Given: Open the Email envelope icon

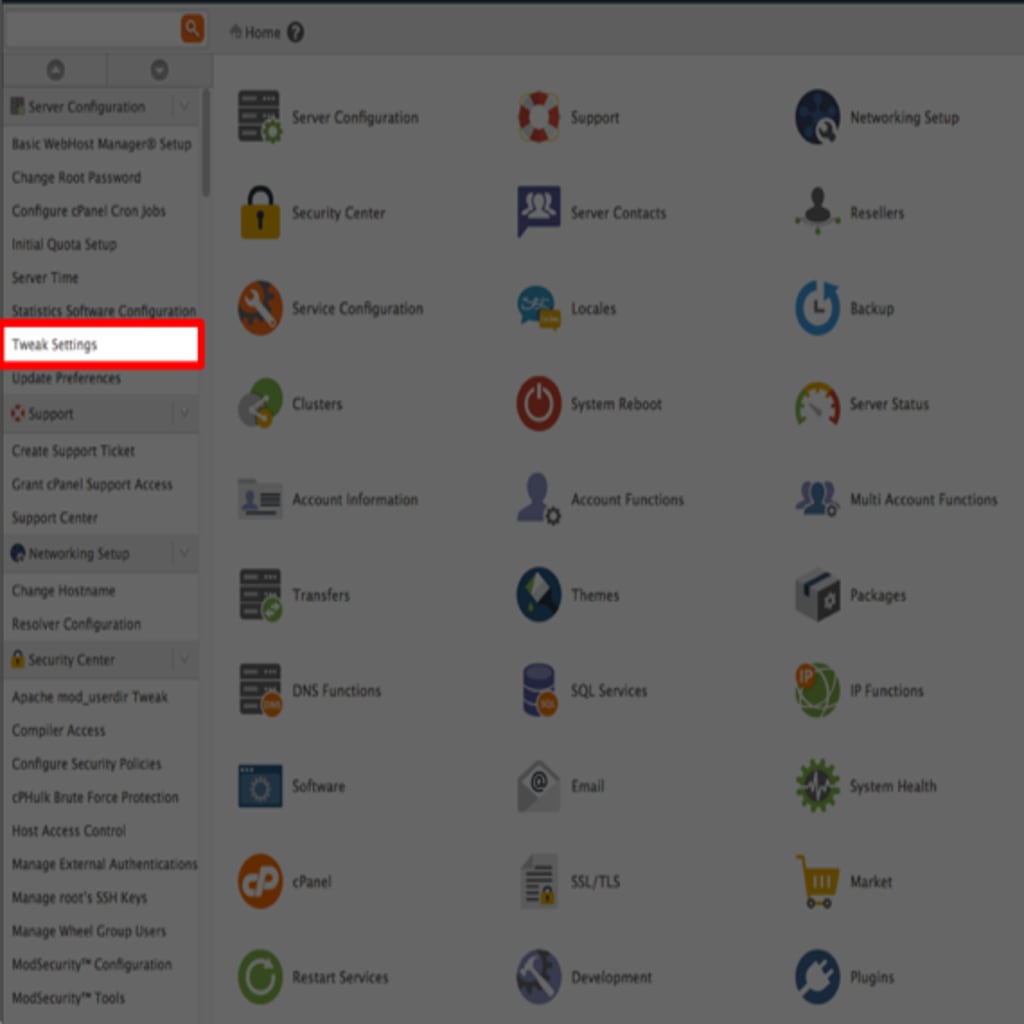Looking at the screenshot, I should pyautogui.click(x=538, y=786).
